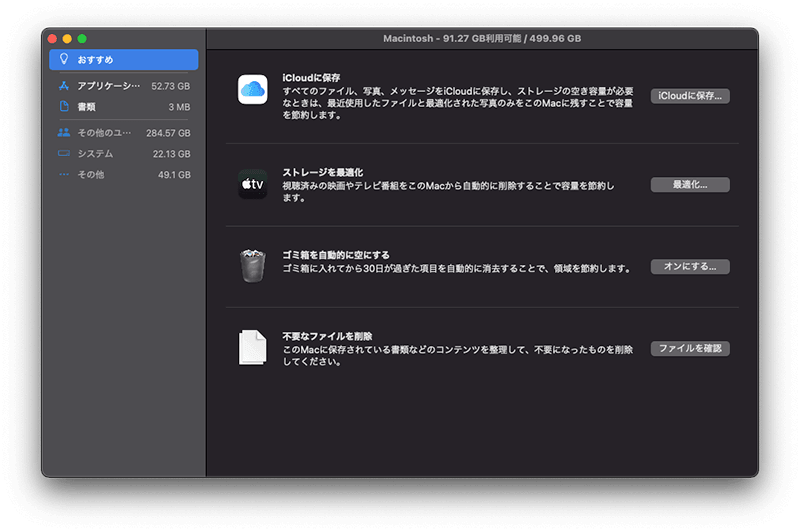The image size is (800, 532).
Task: Click the blank document file icon
Action: coord(253,347)
